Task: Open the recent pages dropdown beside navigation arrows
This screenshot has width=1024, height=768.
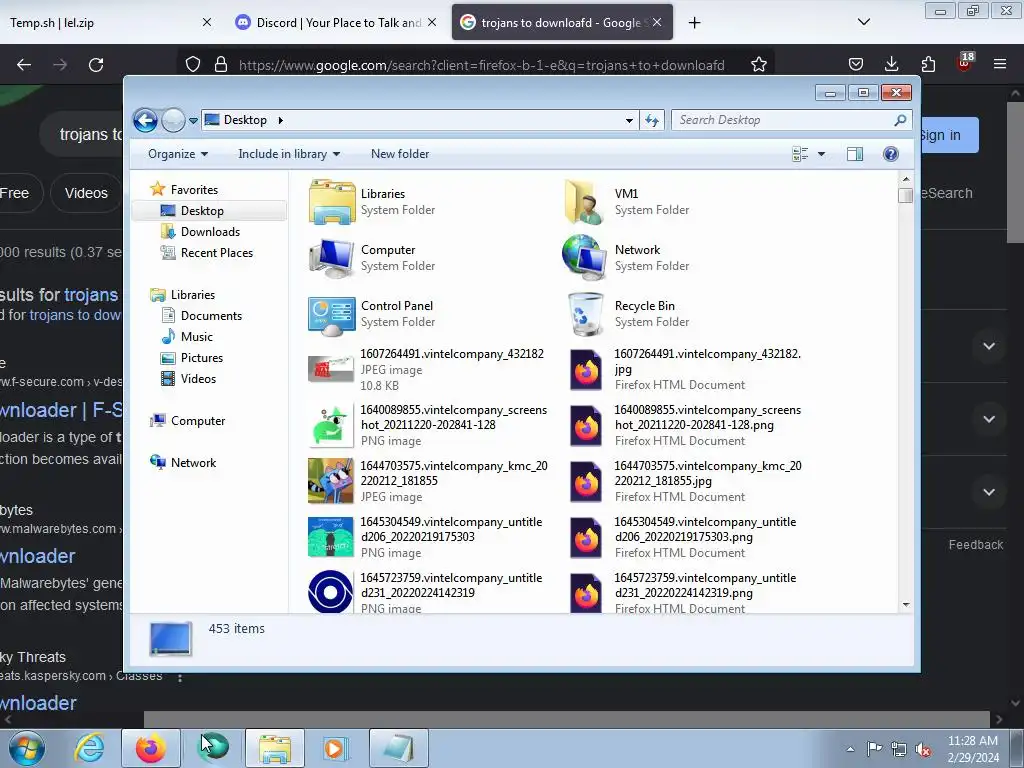Action: (193, 121)
